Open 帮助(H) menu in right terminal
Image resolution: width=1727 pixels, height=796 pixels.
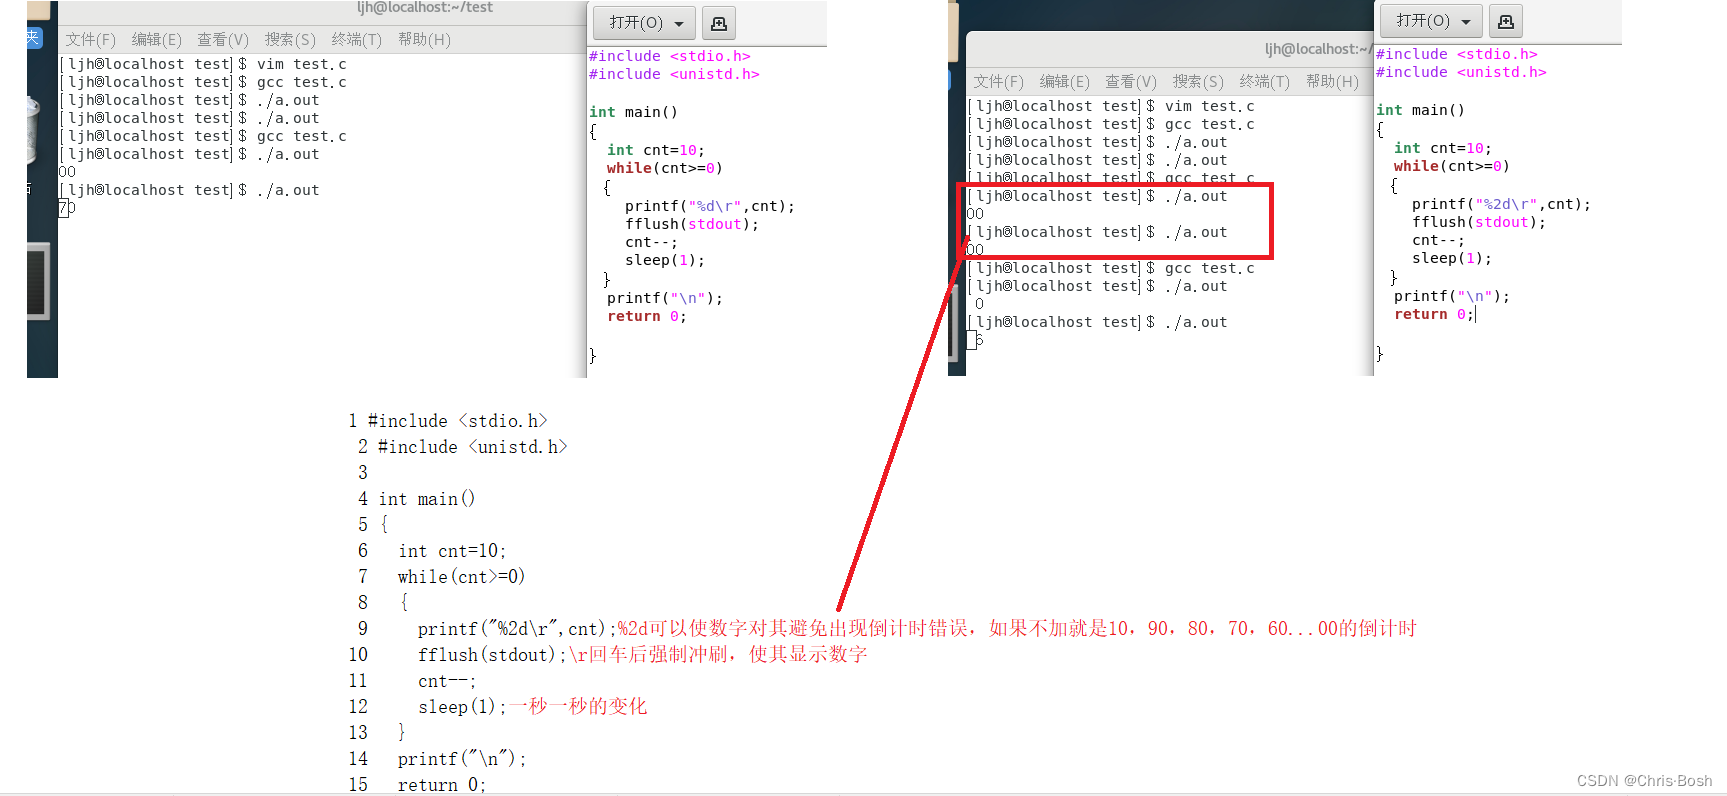[1332, 81]
